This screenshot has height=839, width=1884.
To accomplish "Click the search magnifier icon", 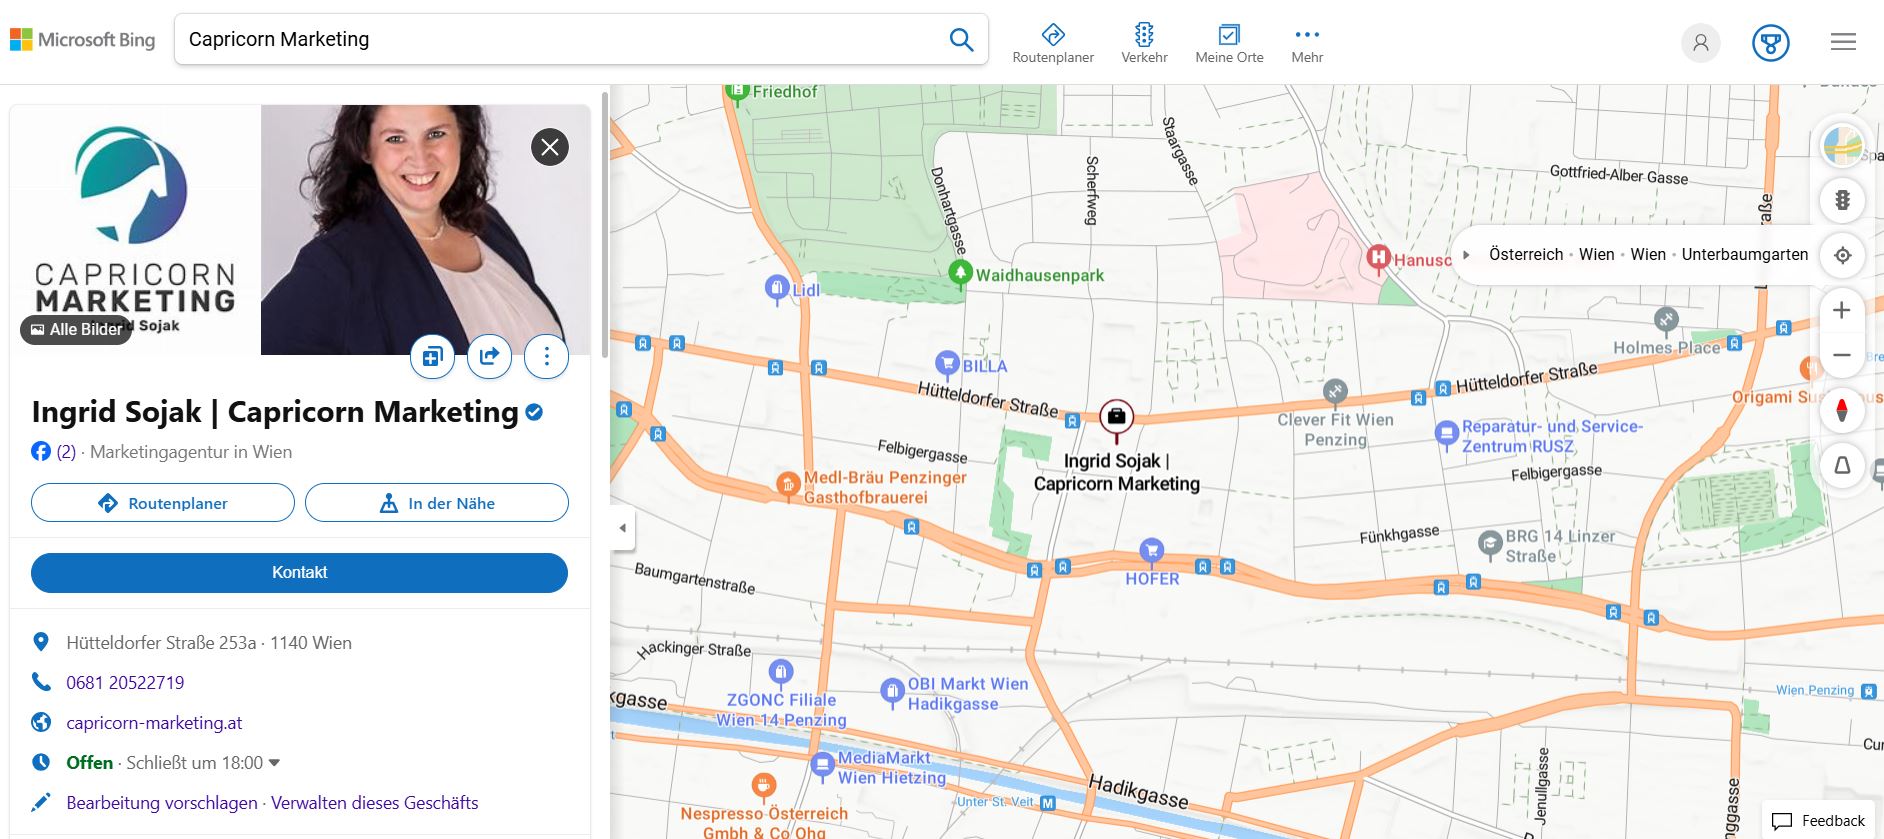I will 961,40.
